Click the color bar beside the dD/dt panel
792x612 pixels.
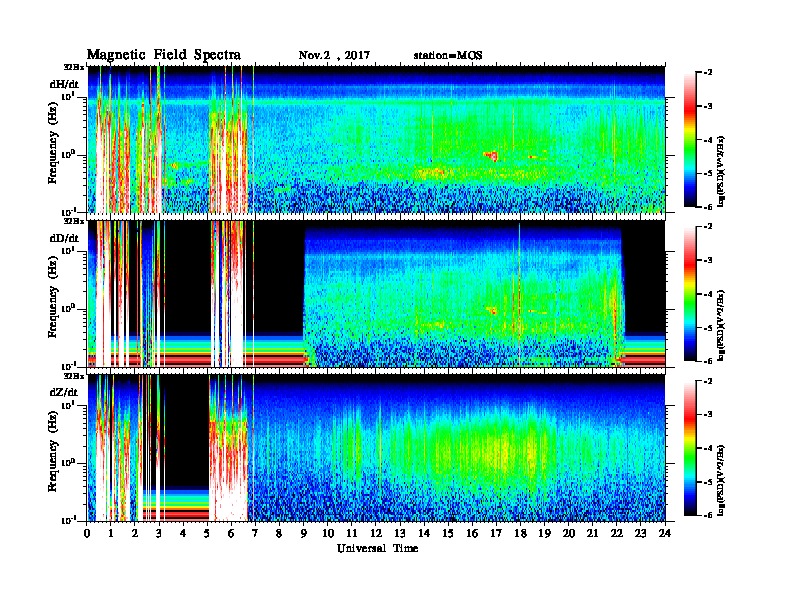pos(690,293)
